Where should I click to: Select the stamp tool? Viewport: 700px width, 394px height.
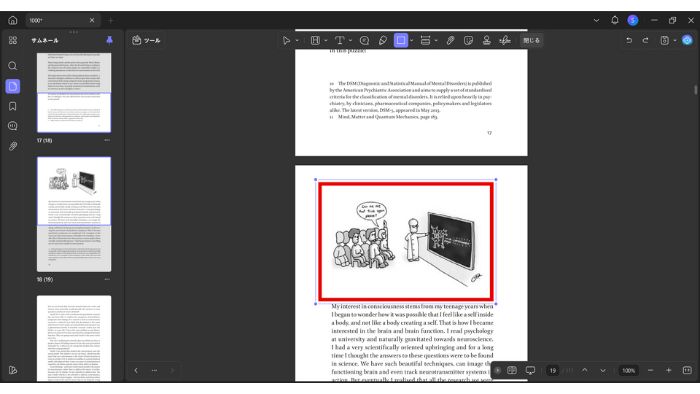487,40
